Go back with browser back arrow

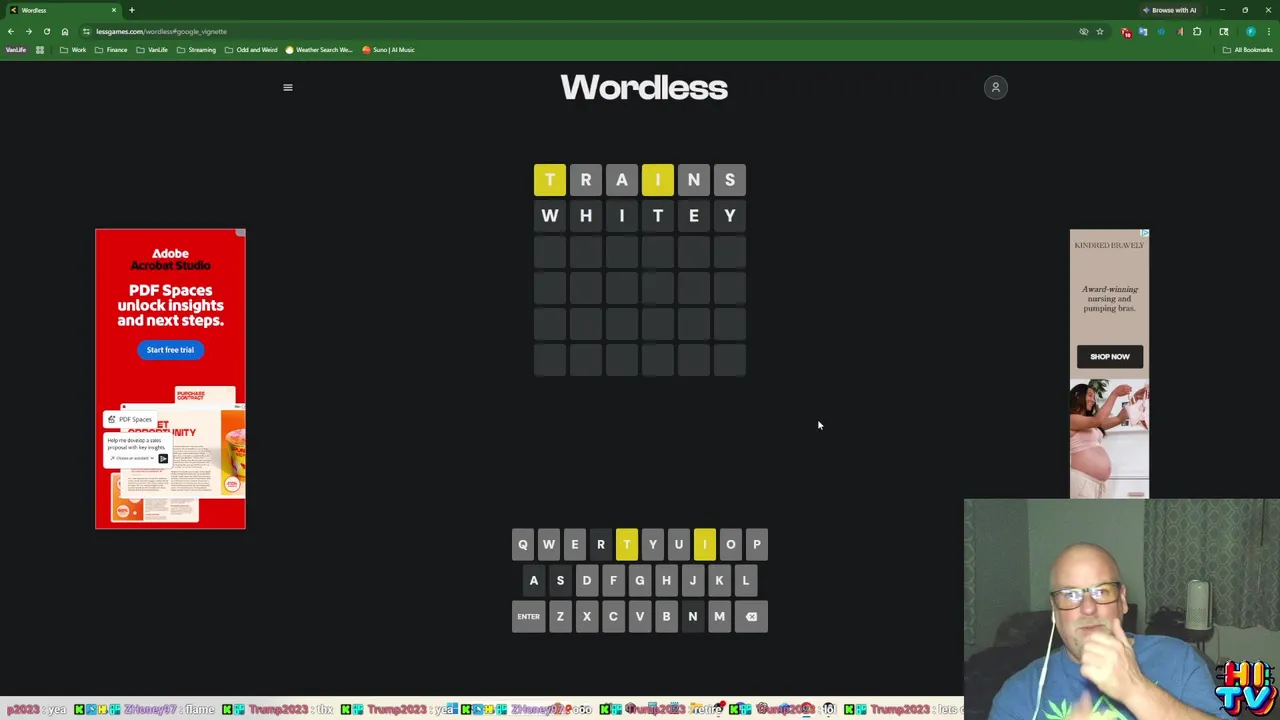[11, 31]
